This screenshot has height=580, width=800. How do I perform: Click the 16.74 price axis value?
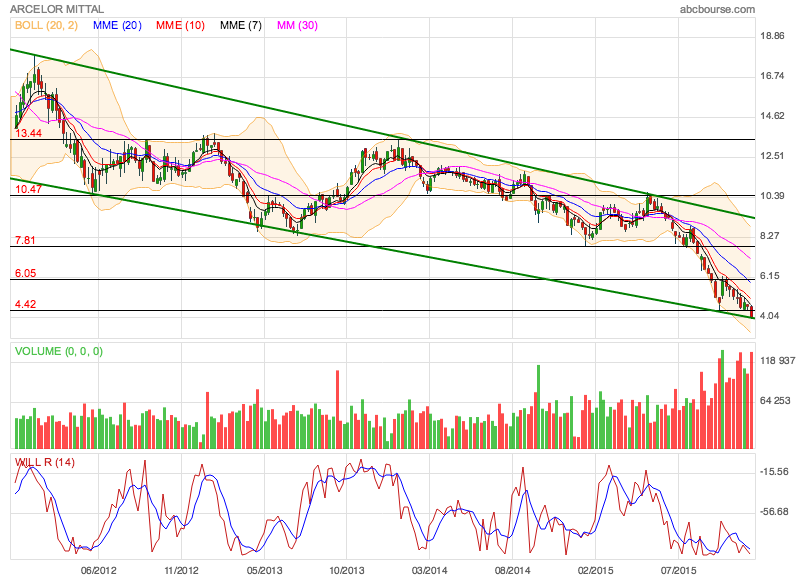click(x=772, y=76)
